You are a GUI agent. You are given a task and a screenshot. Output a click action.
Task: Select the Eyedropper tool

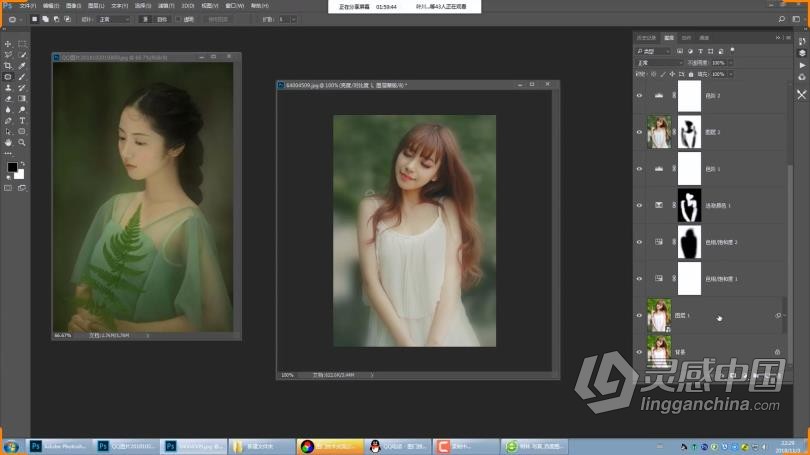click(22, 66)
